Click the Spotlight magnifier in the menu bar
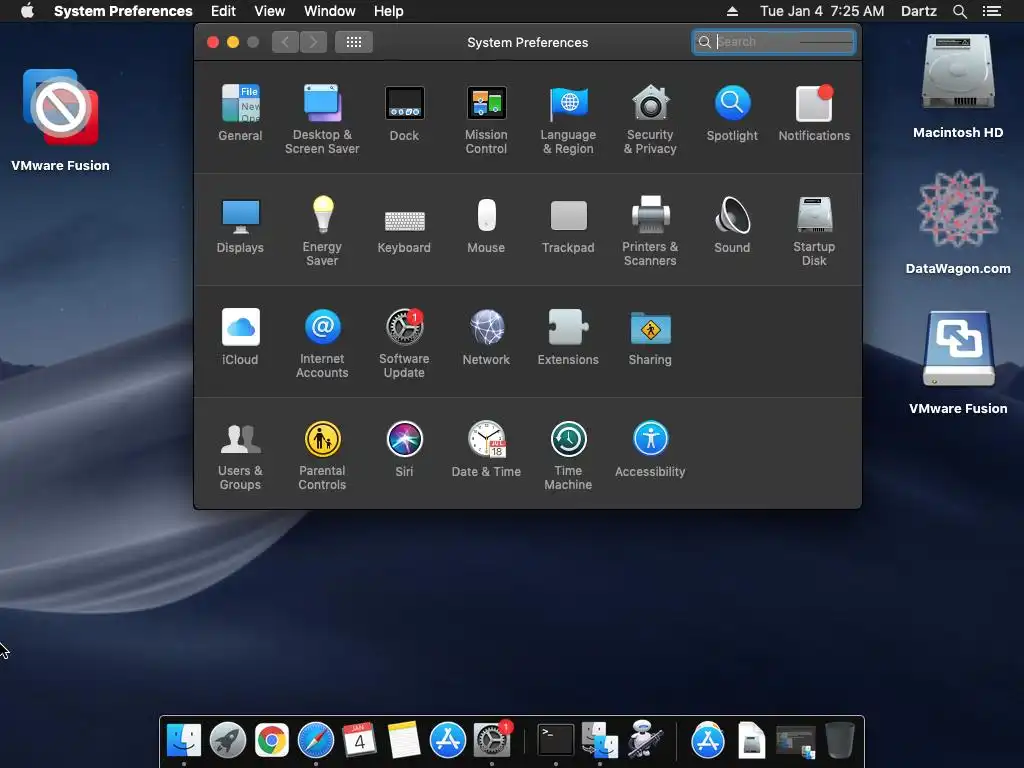The width and height of the screenshot is (1024, 768). click(x=960, y=11)
